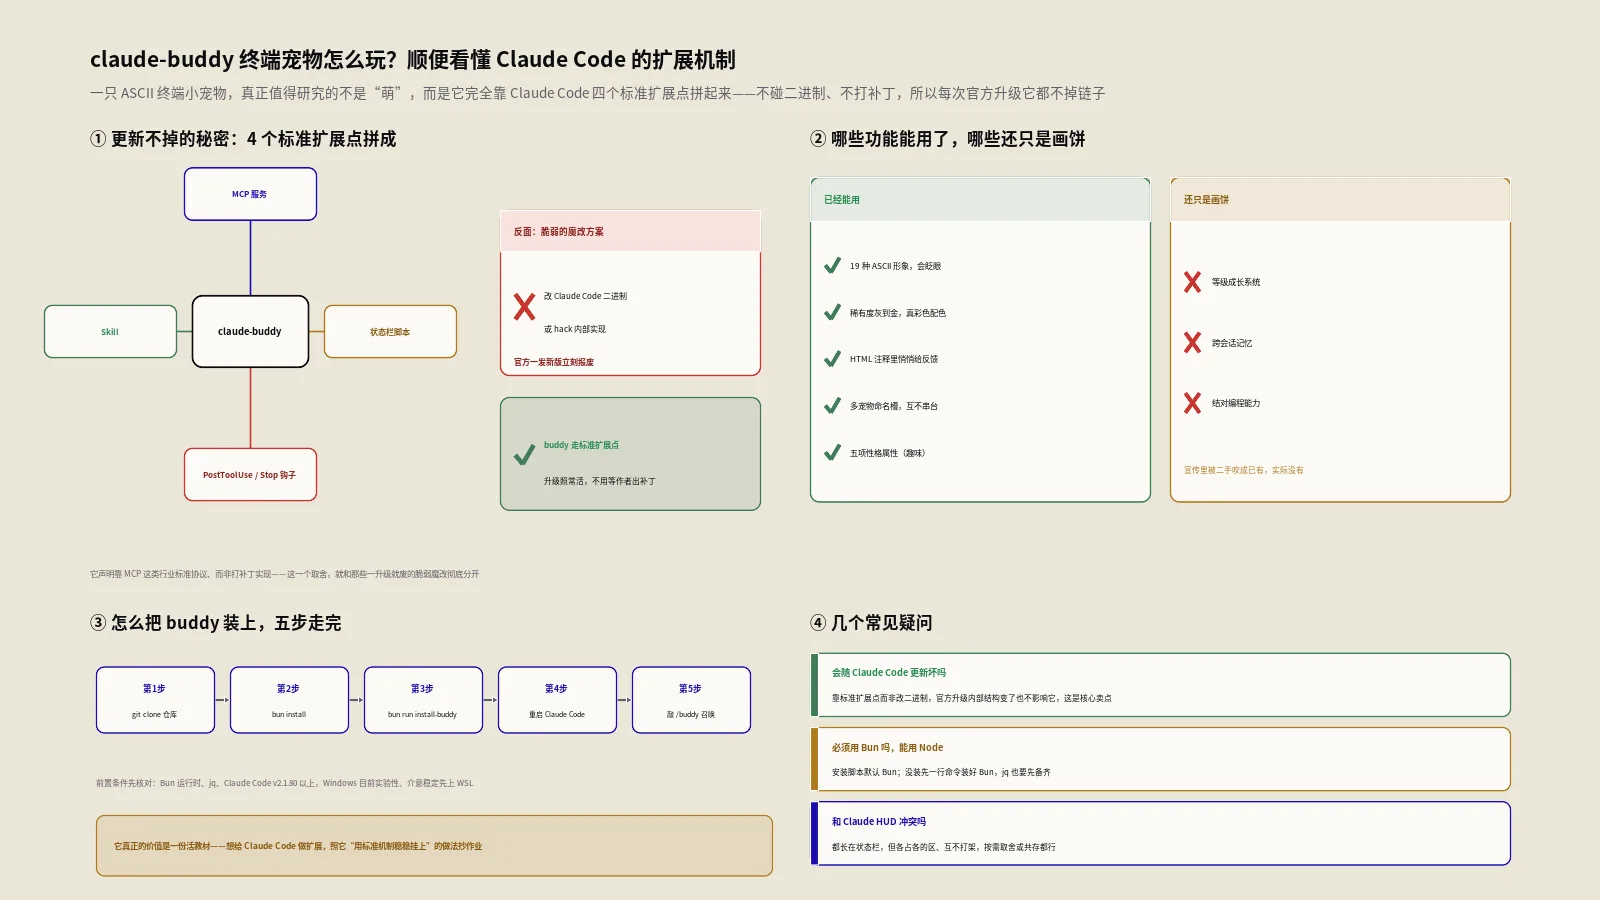Screen dimensions: 1600x900
Task: Click the check mark beside '19 种 ASCII 形象'
Action: click(832, 266)
